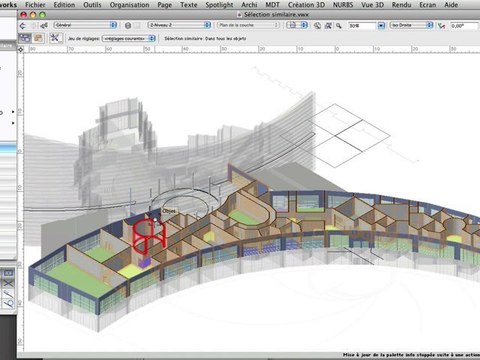Select the X-shaped tool in left palette
480x360 pixels.
[x=8, y=284]
